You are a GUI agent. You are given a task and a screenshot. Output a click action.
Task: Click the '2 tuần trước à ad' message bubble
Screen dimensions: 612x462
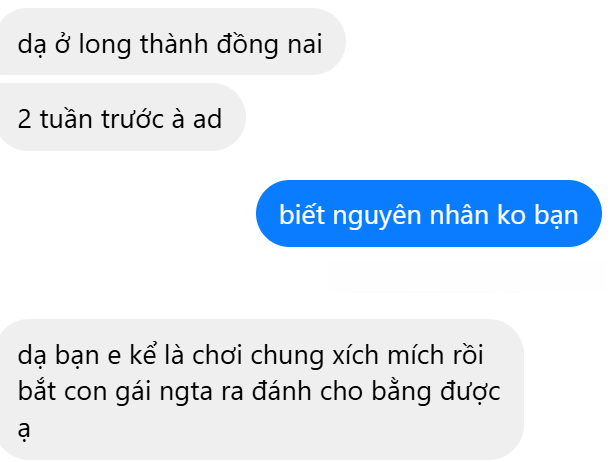point(120,117)
